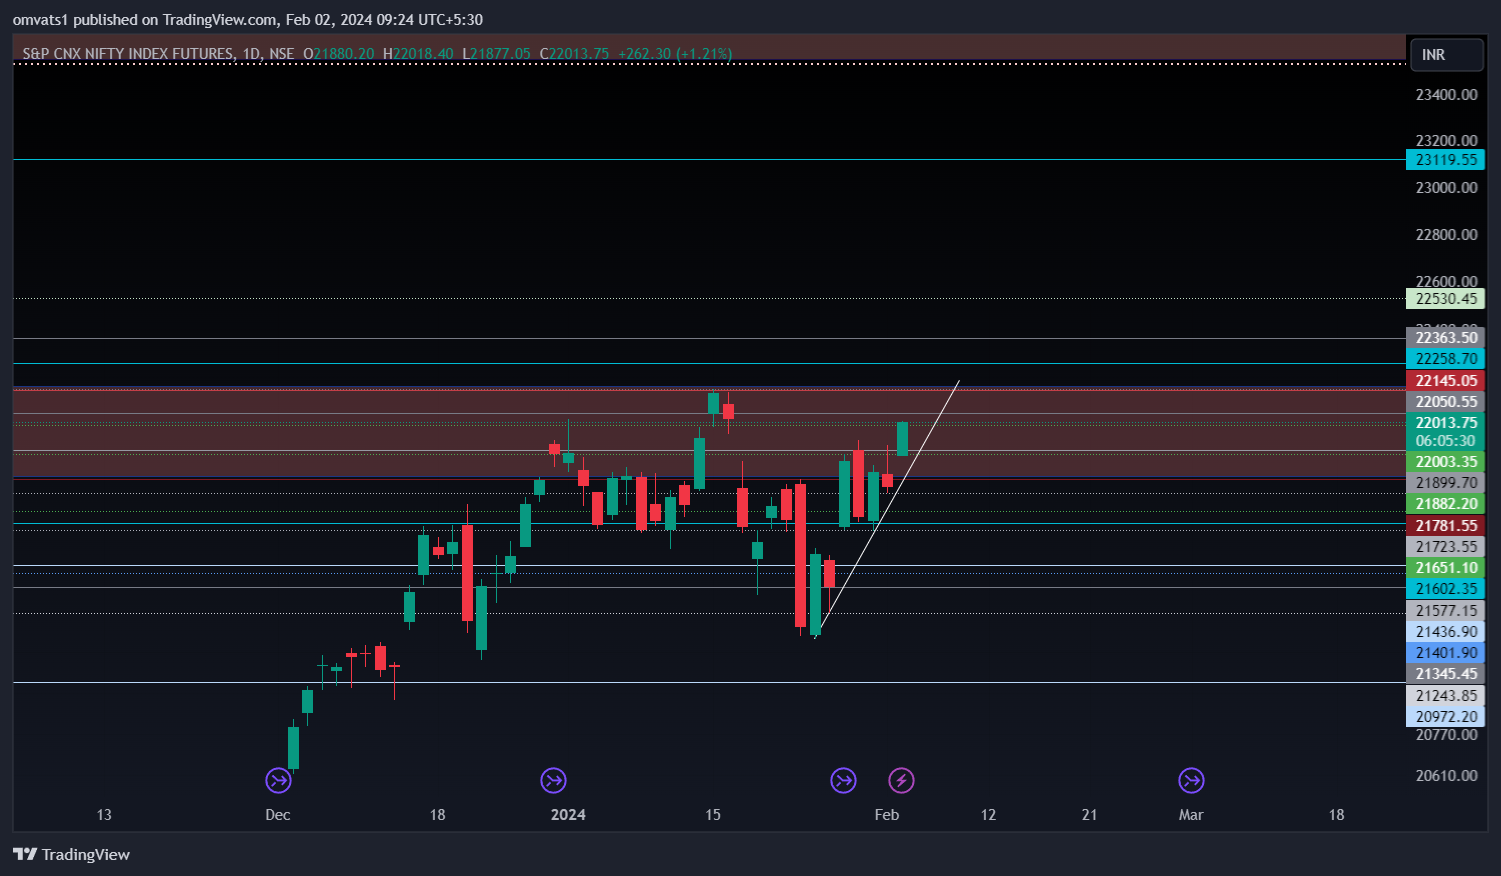Select the red 22145.05 price label
Screen dimensions: 1501x876
click(x=1445, y=381)
